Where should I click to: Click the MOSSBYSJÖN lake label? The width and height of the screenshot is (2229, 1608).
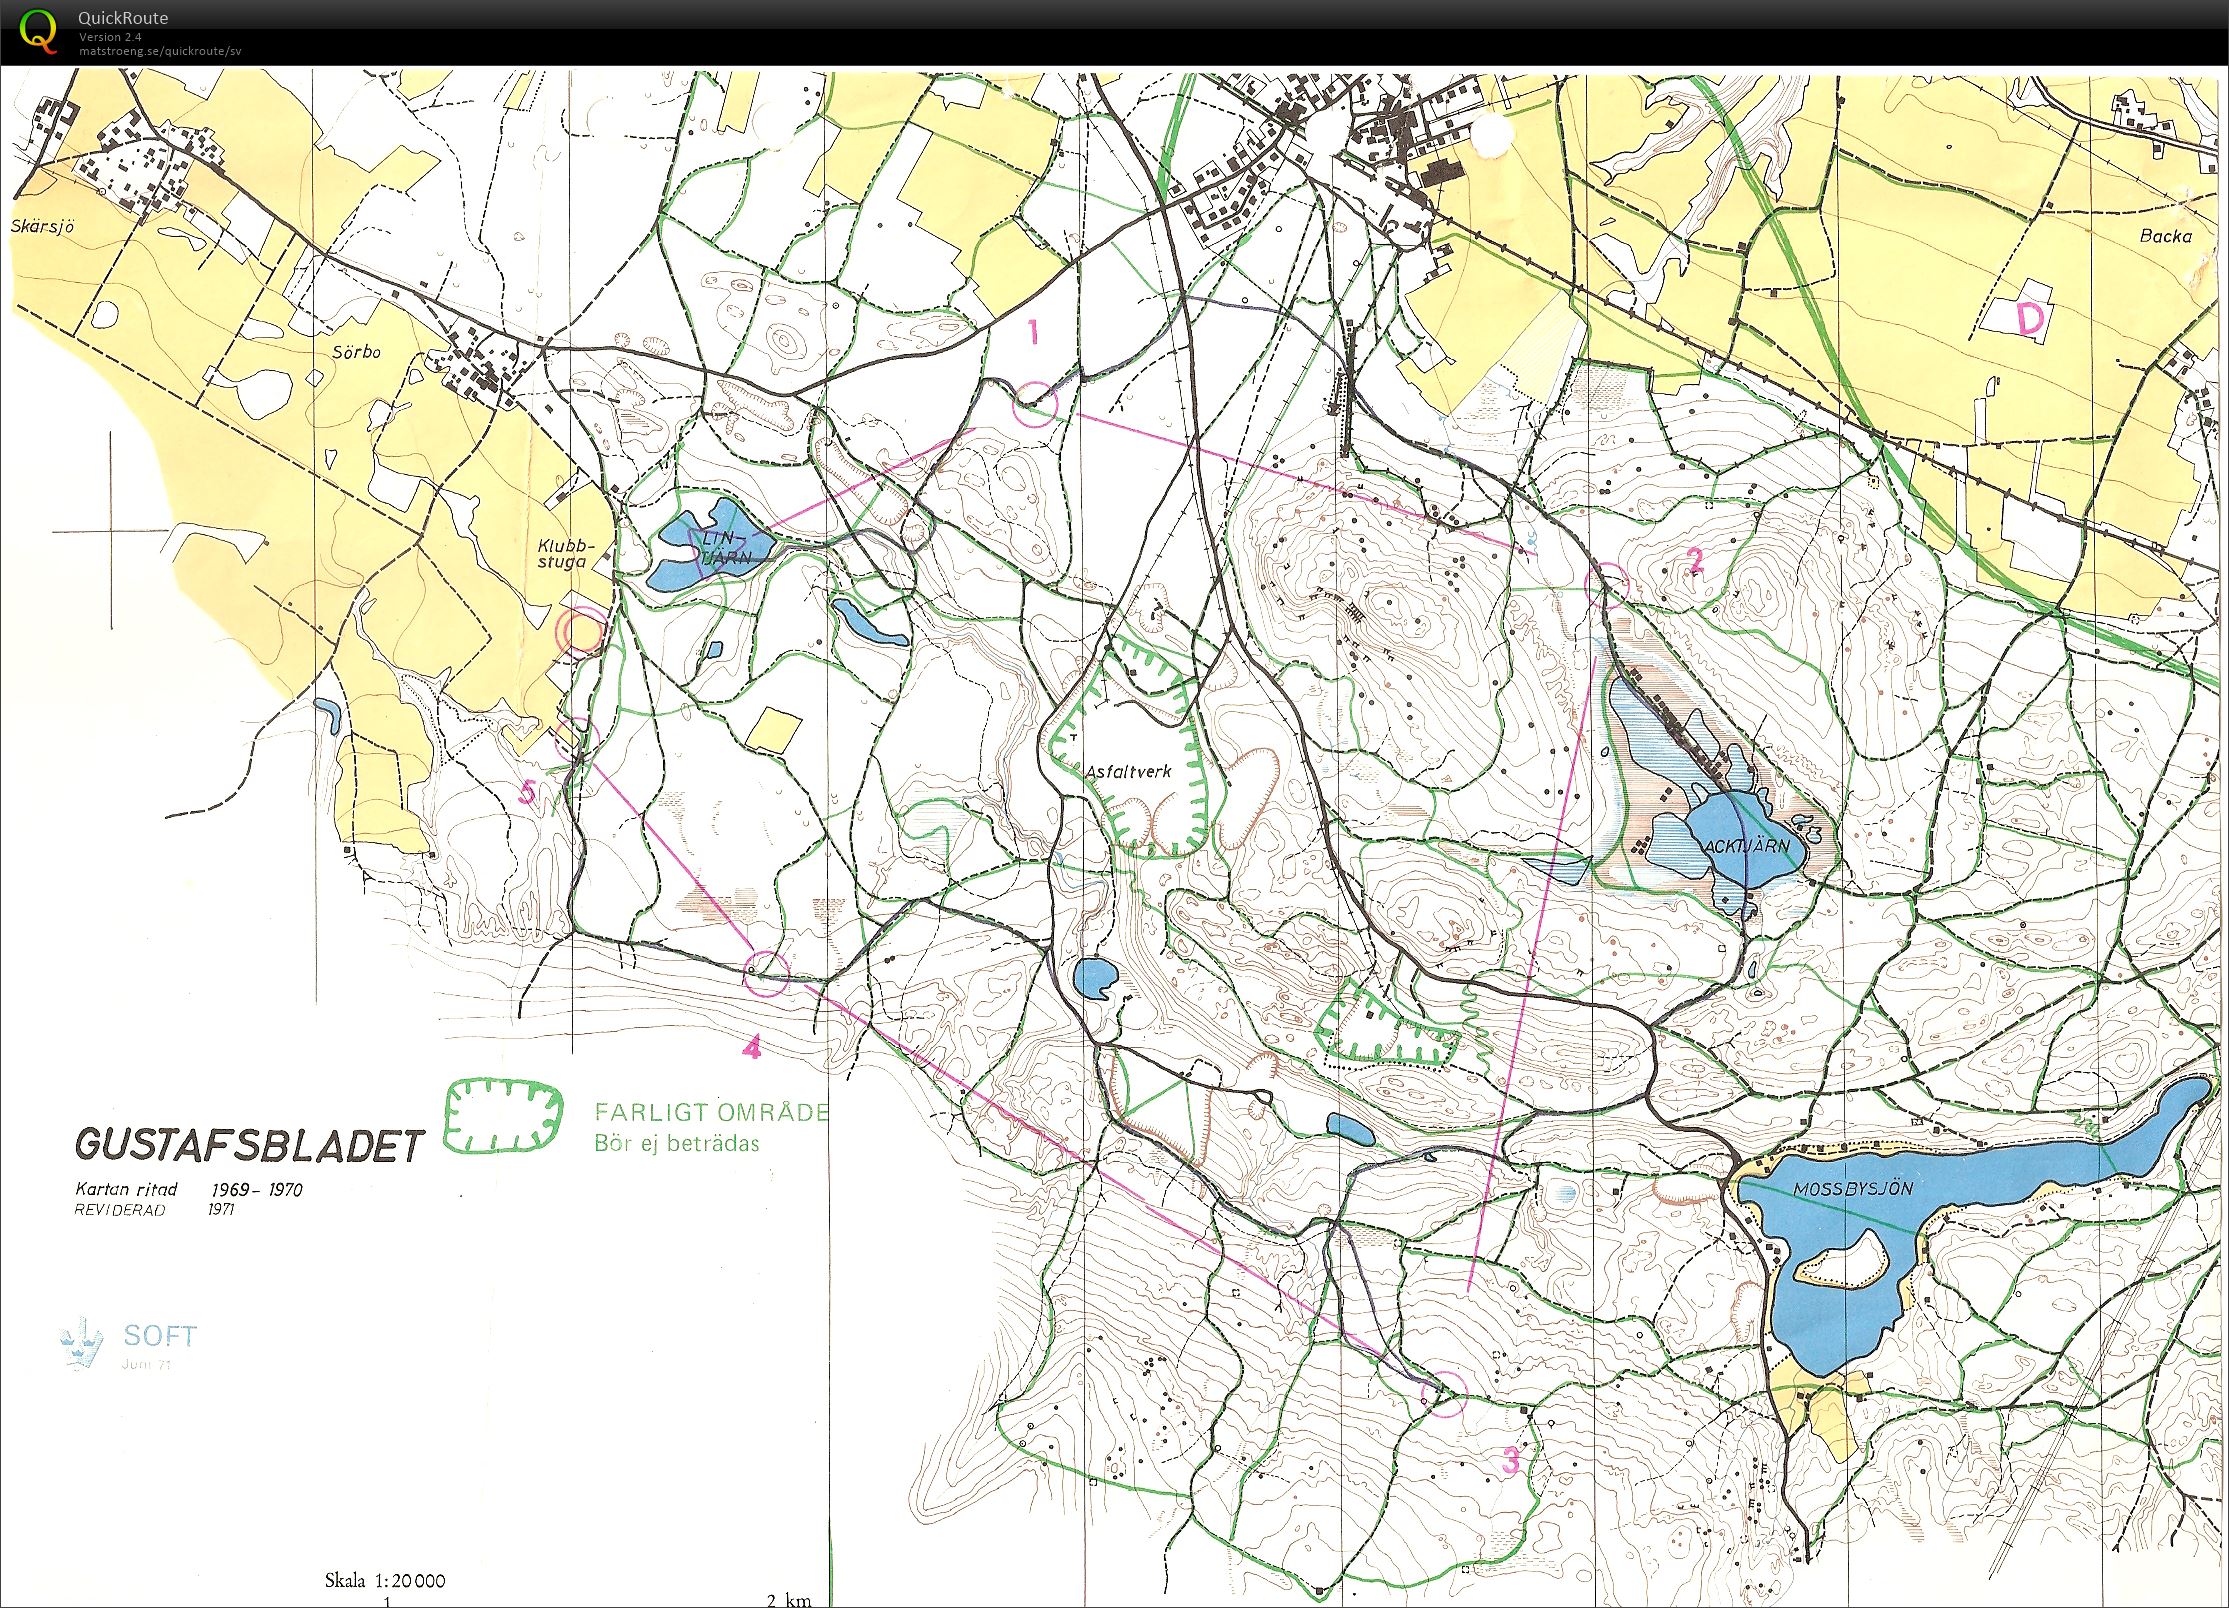pyautogui.click(x=1853, y=1189)
